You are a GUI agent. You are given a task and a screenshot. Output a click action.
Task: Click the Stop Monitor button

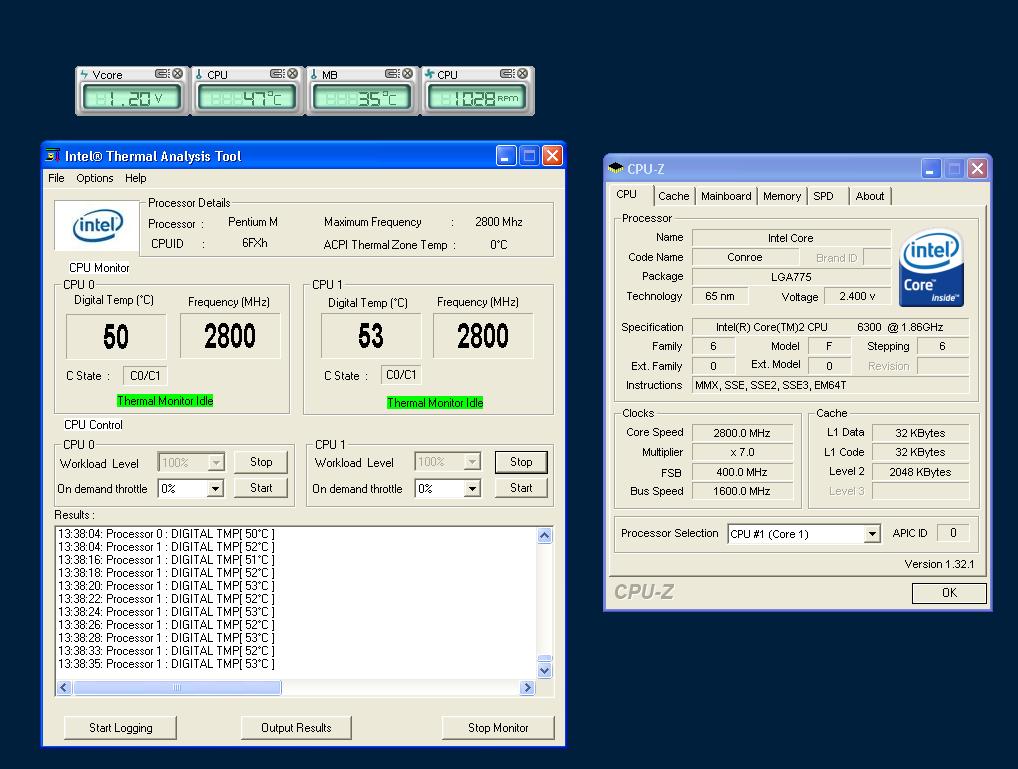pyautogui.click(x=498, y=728)
